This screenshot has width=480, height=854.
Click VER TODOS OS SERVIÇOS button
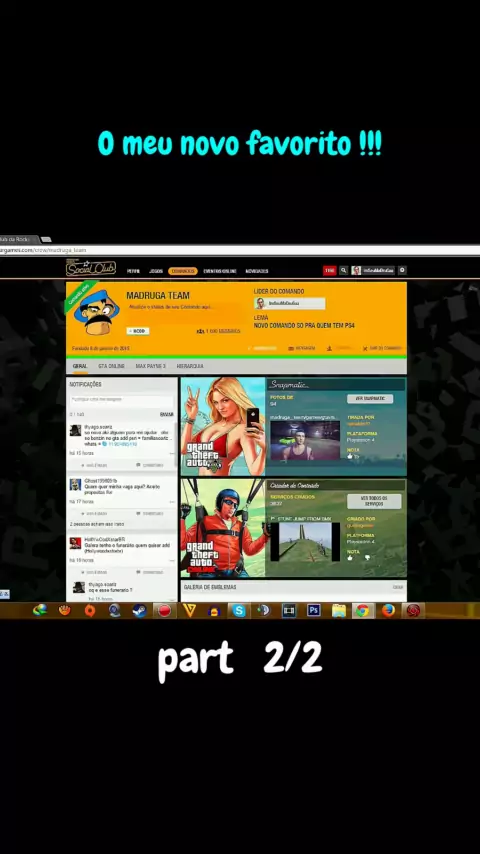(x=374, y=501)
